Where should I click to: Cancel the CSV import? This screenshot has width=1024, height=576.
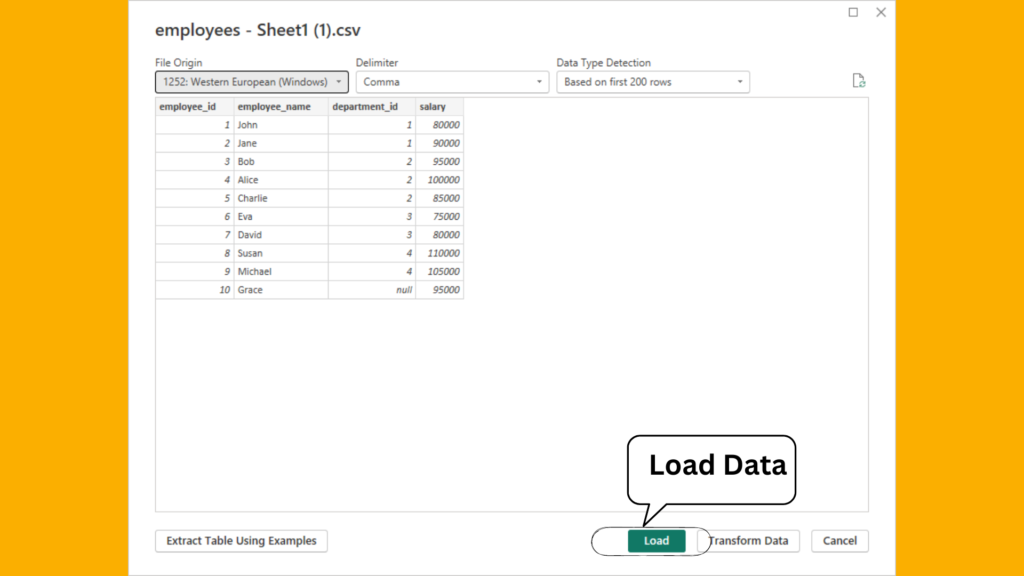tap(840, 541)
